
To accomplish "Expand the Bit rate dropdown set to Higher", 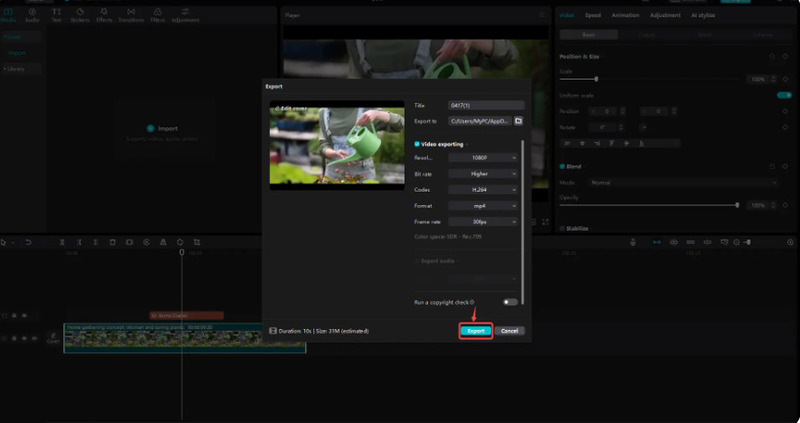I will 484,173.
